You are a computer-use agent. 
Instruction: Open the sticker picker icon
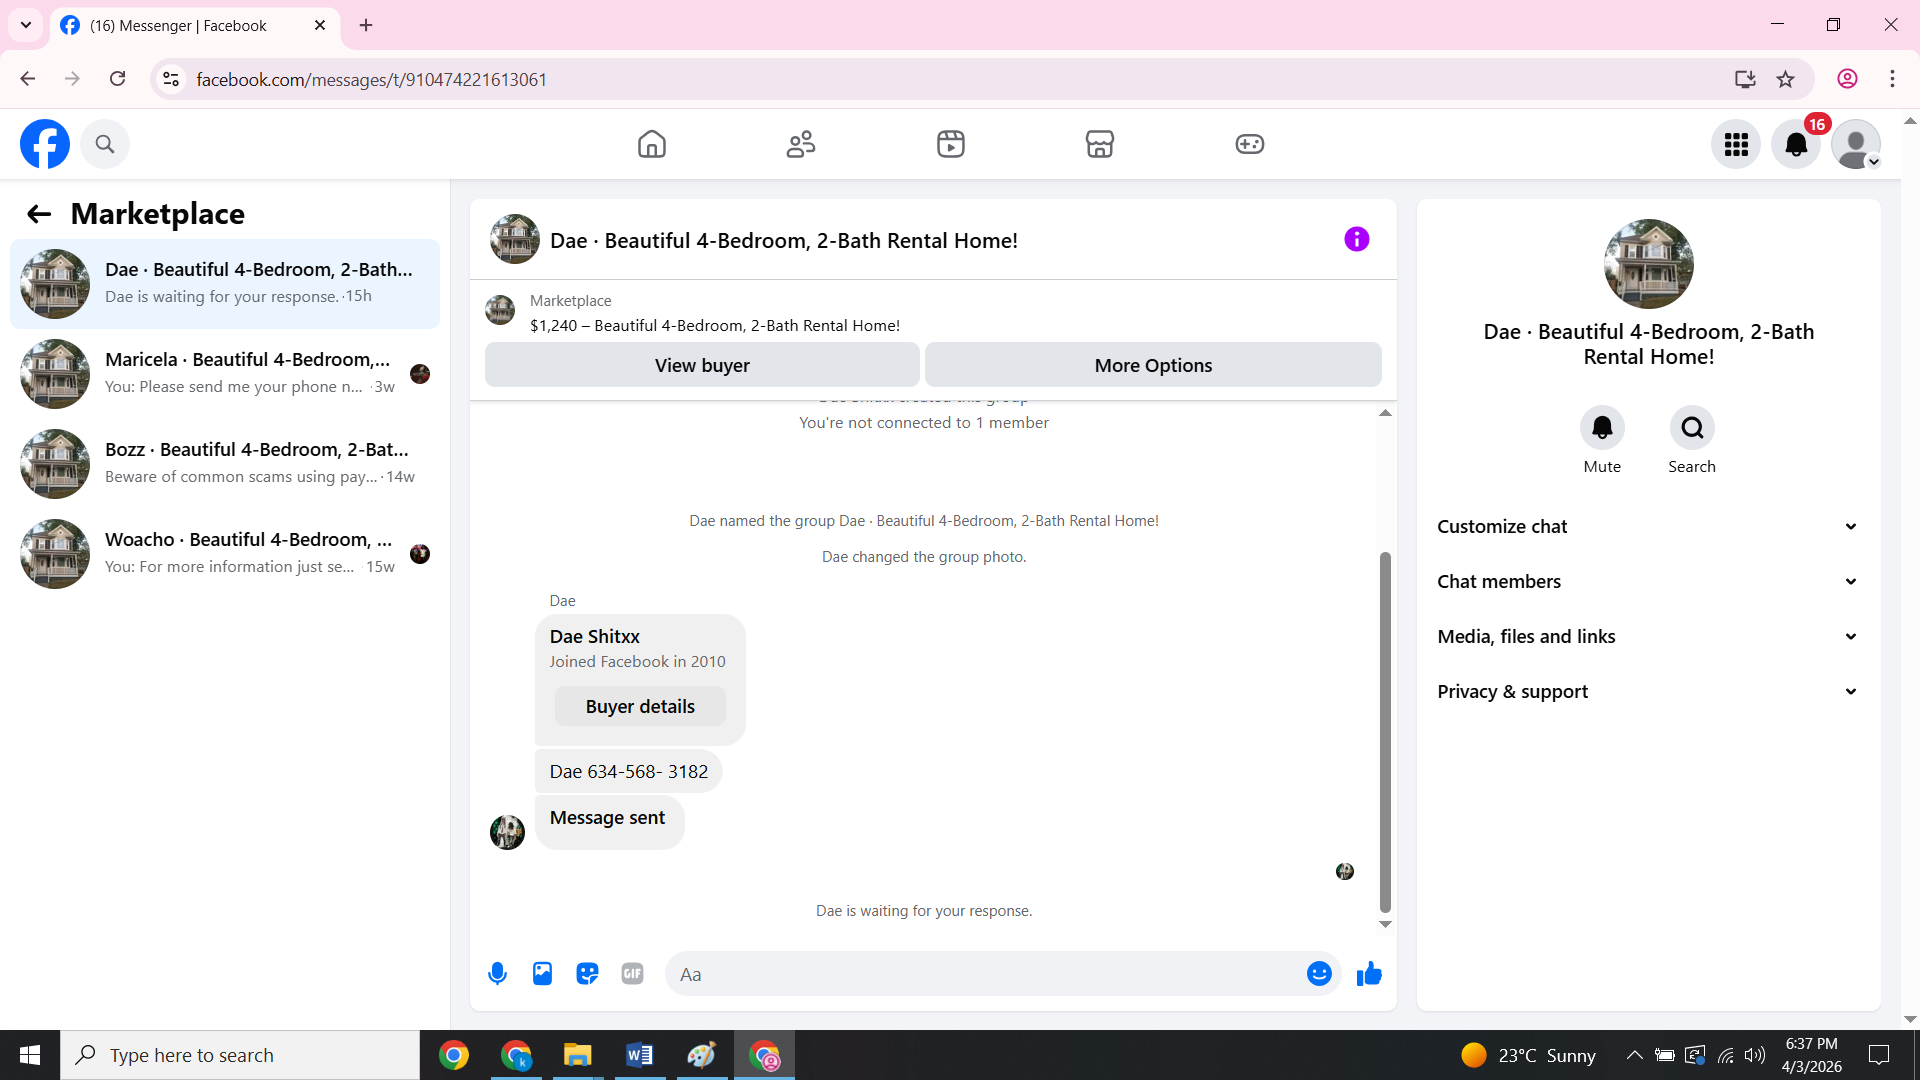(587, 973)
